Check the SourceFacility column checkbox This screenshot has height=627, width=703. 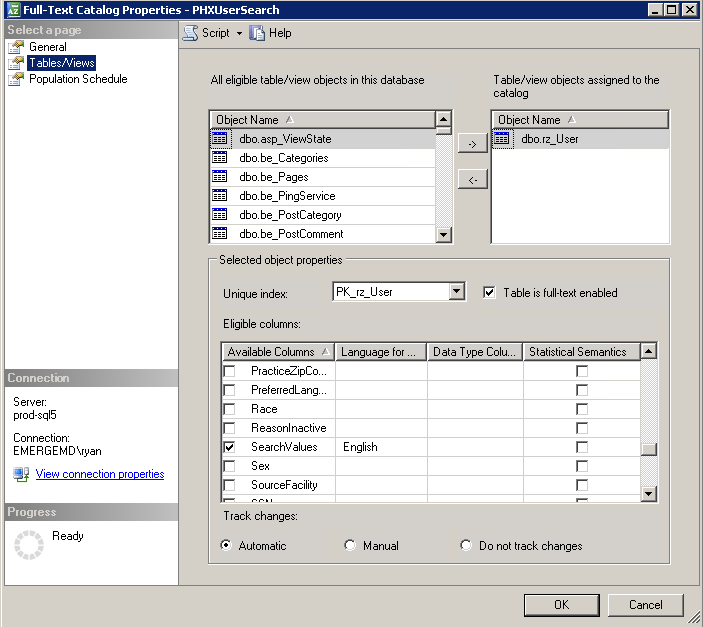click(x=229, y=485)
